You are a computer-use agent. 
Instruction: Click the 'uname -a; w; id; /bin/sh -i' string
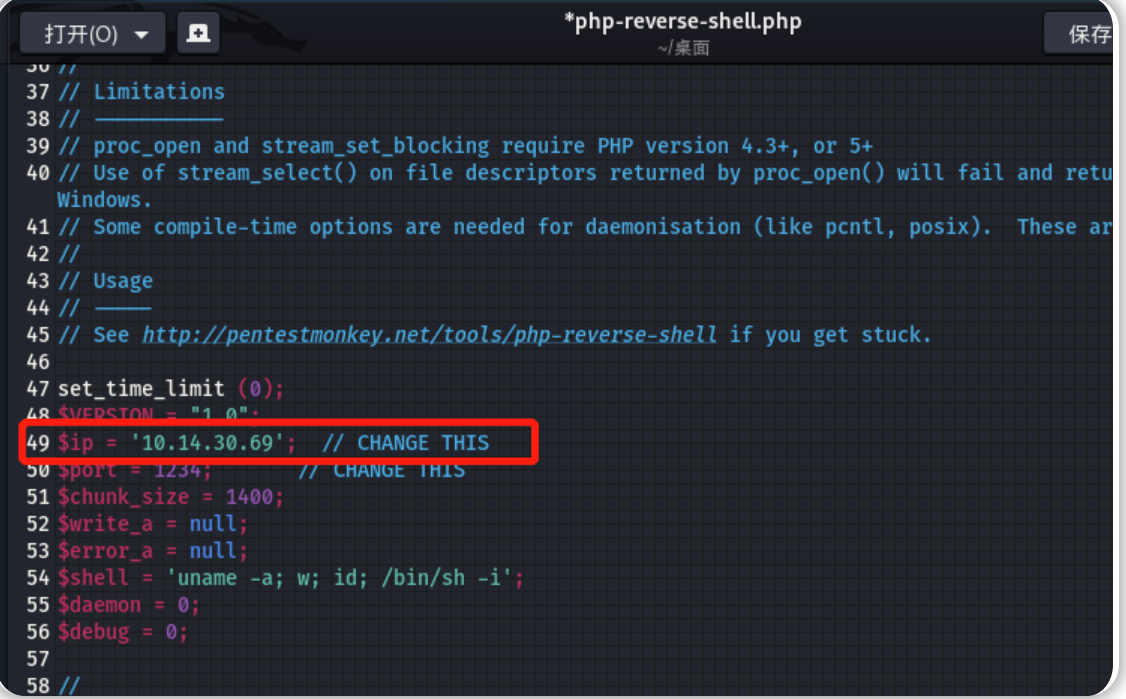pos(339,578)
